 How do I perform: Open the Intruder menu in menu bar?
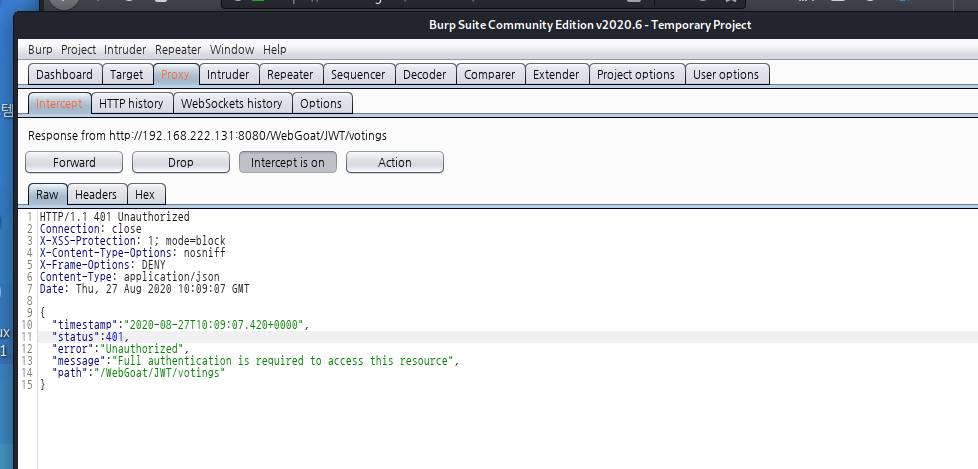[125, 49]
